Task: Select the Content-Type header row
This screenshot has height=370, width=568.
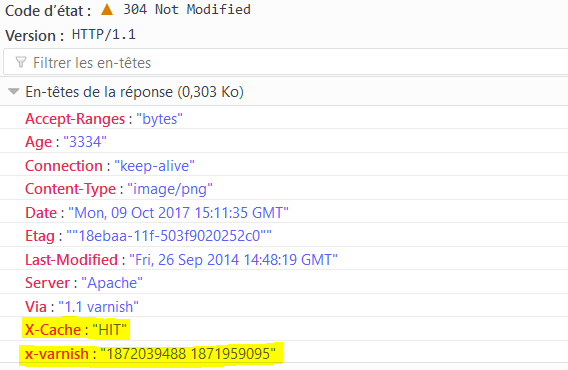Action: [284, 188]
